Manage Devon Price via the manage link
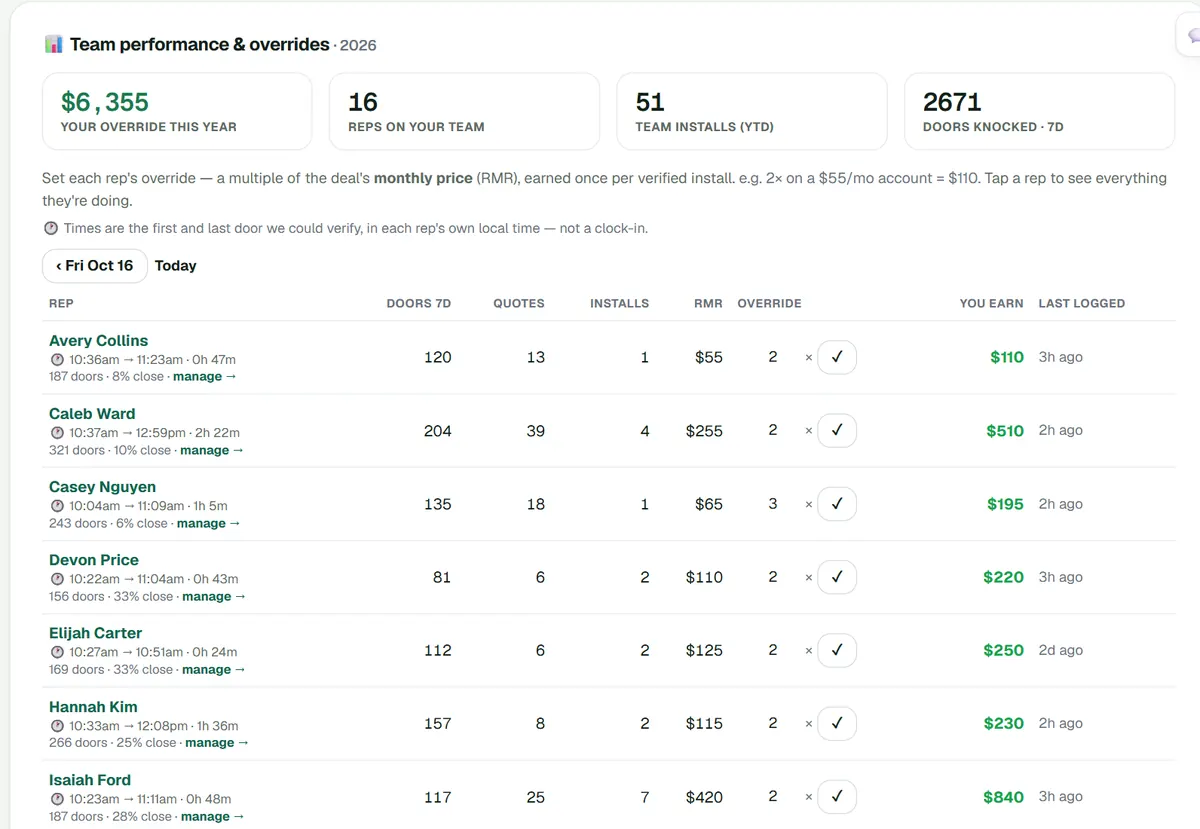 point(214,596)
